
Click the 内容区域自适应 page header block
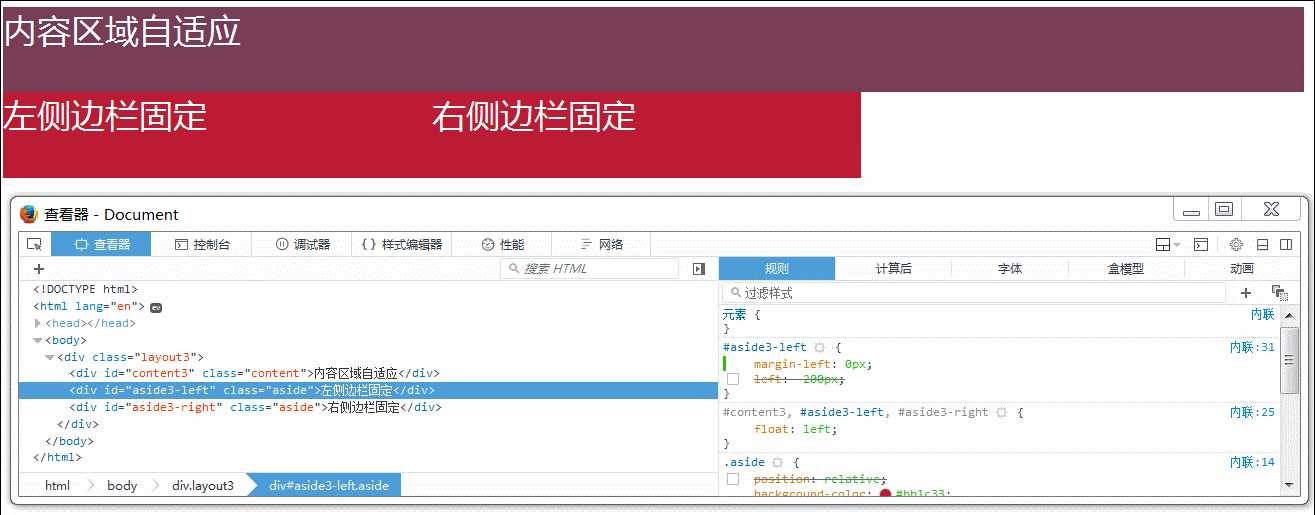(x=654, y=49)
